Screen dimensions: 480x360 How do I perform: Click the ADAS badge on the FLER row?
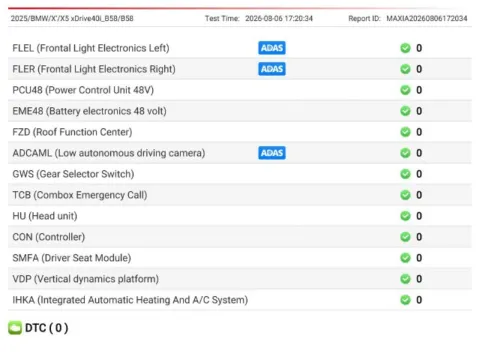(272, 69)
